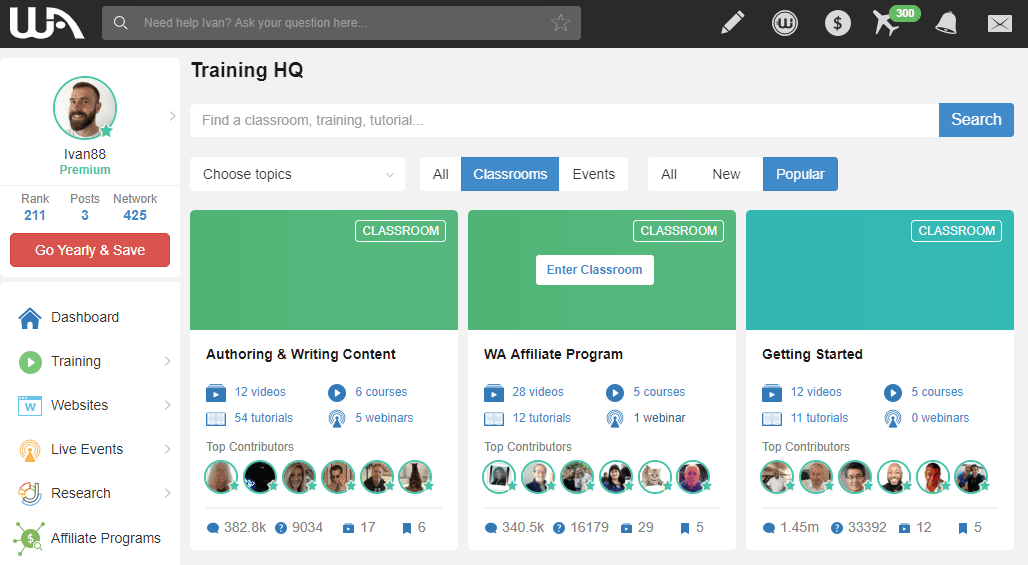Click first top contributor avatar in Getting Started
1028x565 pixels.
coord(777,477)
